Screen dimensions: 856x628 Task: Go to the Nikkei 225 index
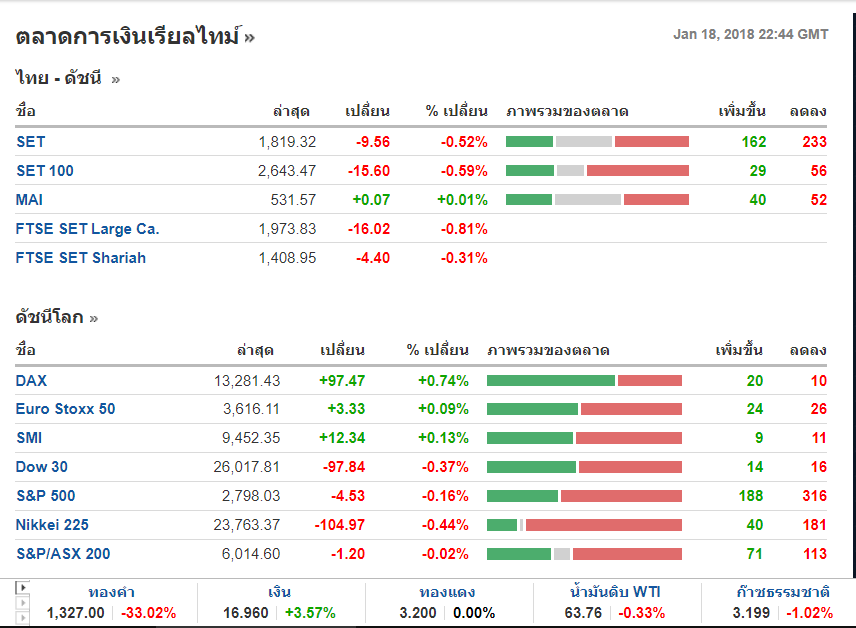click(x=52, y=525)
